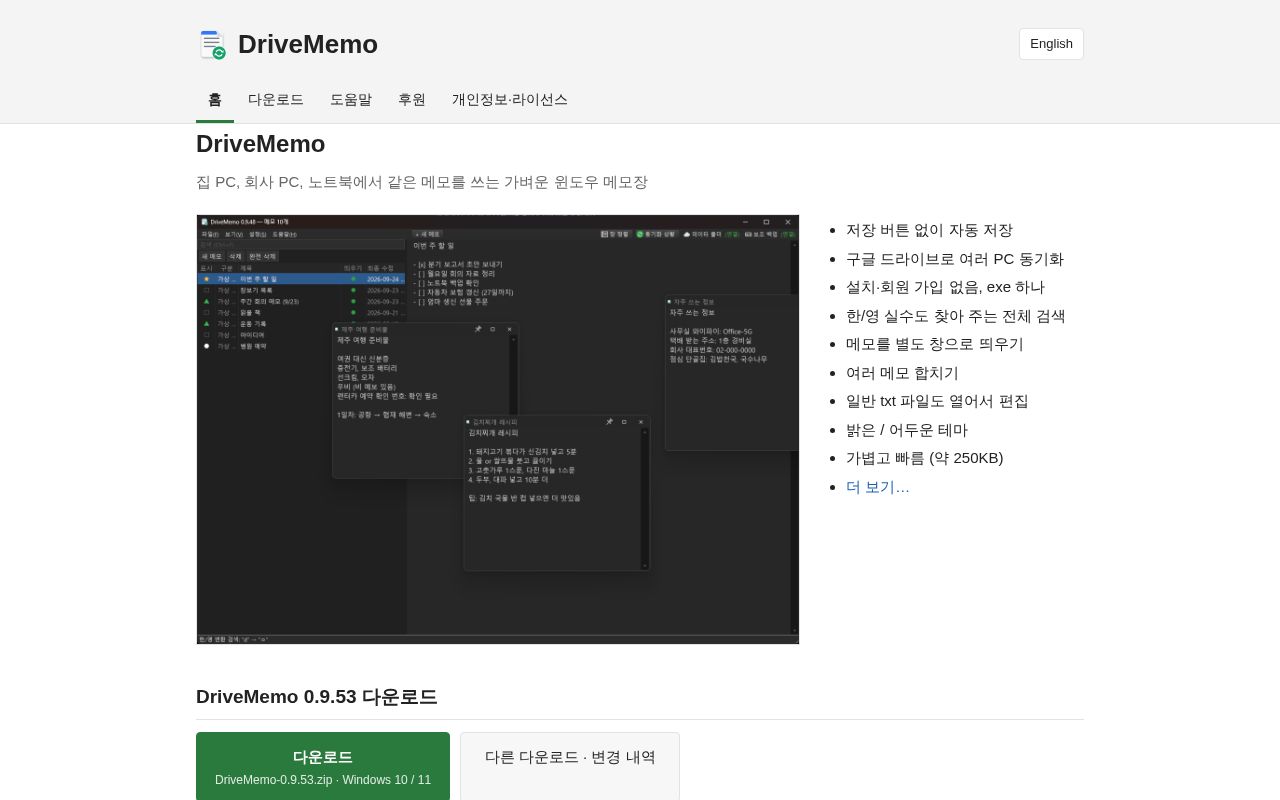Open the DriveMemo app screenshot image
This screenshot has width=1280, height=800.
pos(498,429)
